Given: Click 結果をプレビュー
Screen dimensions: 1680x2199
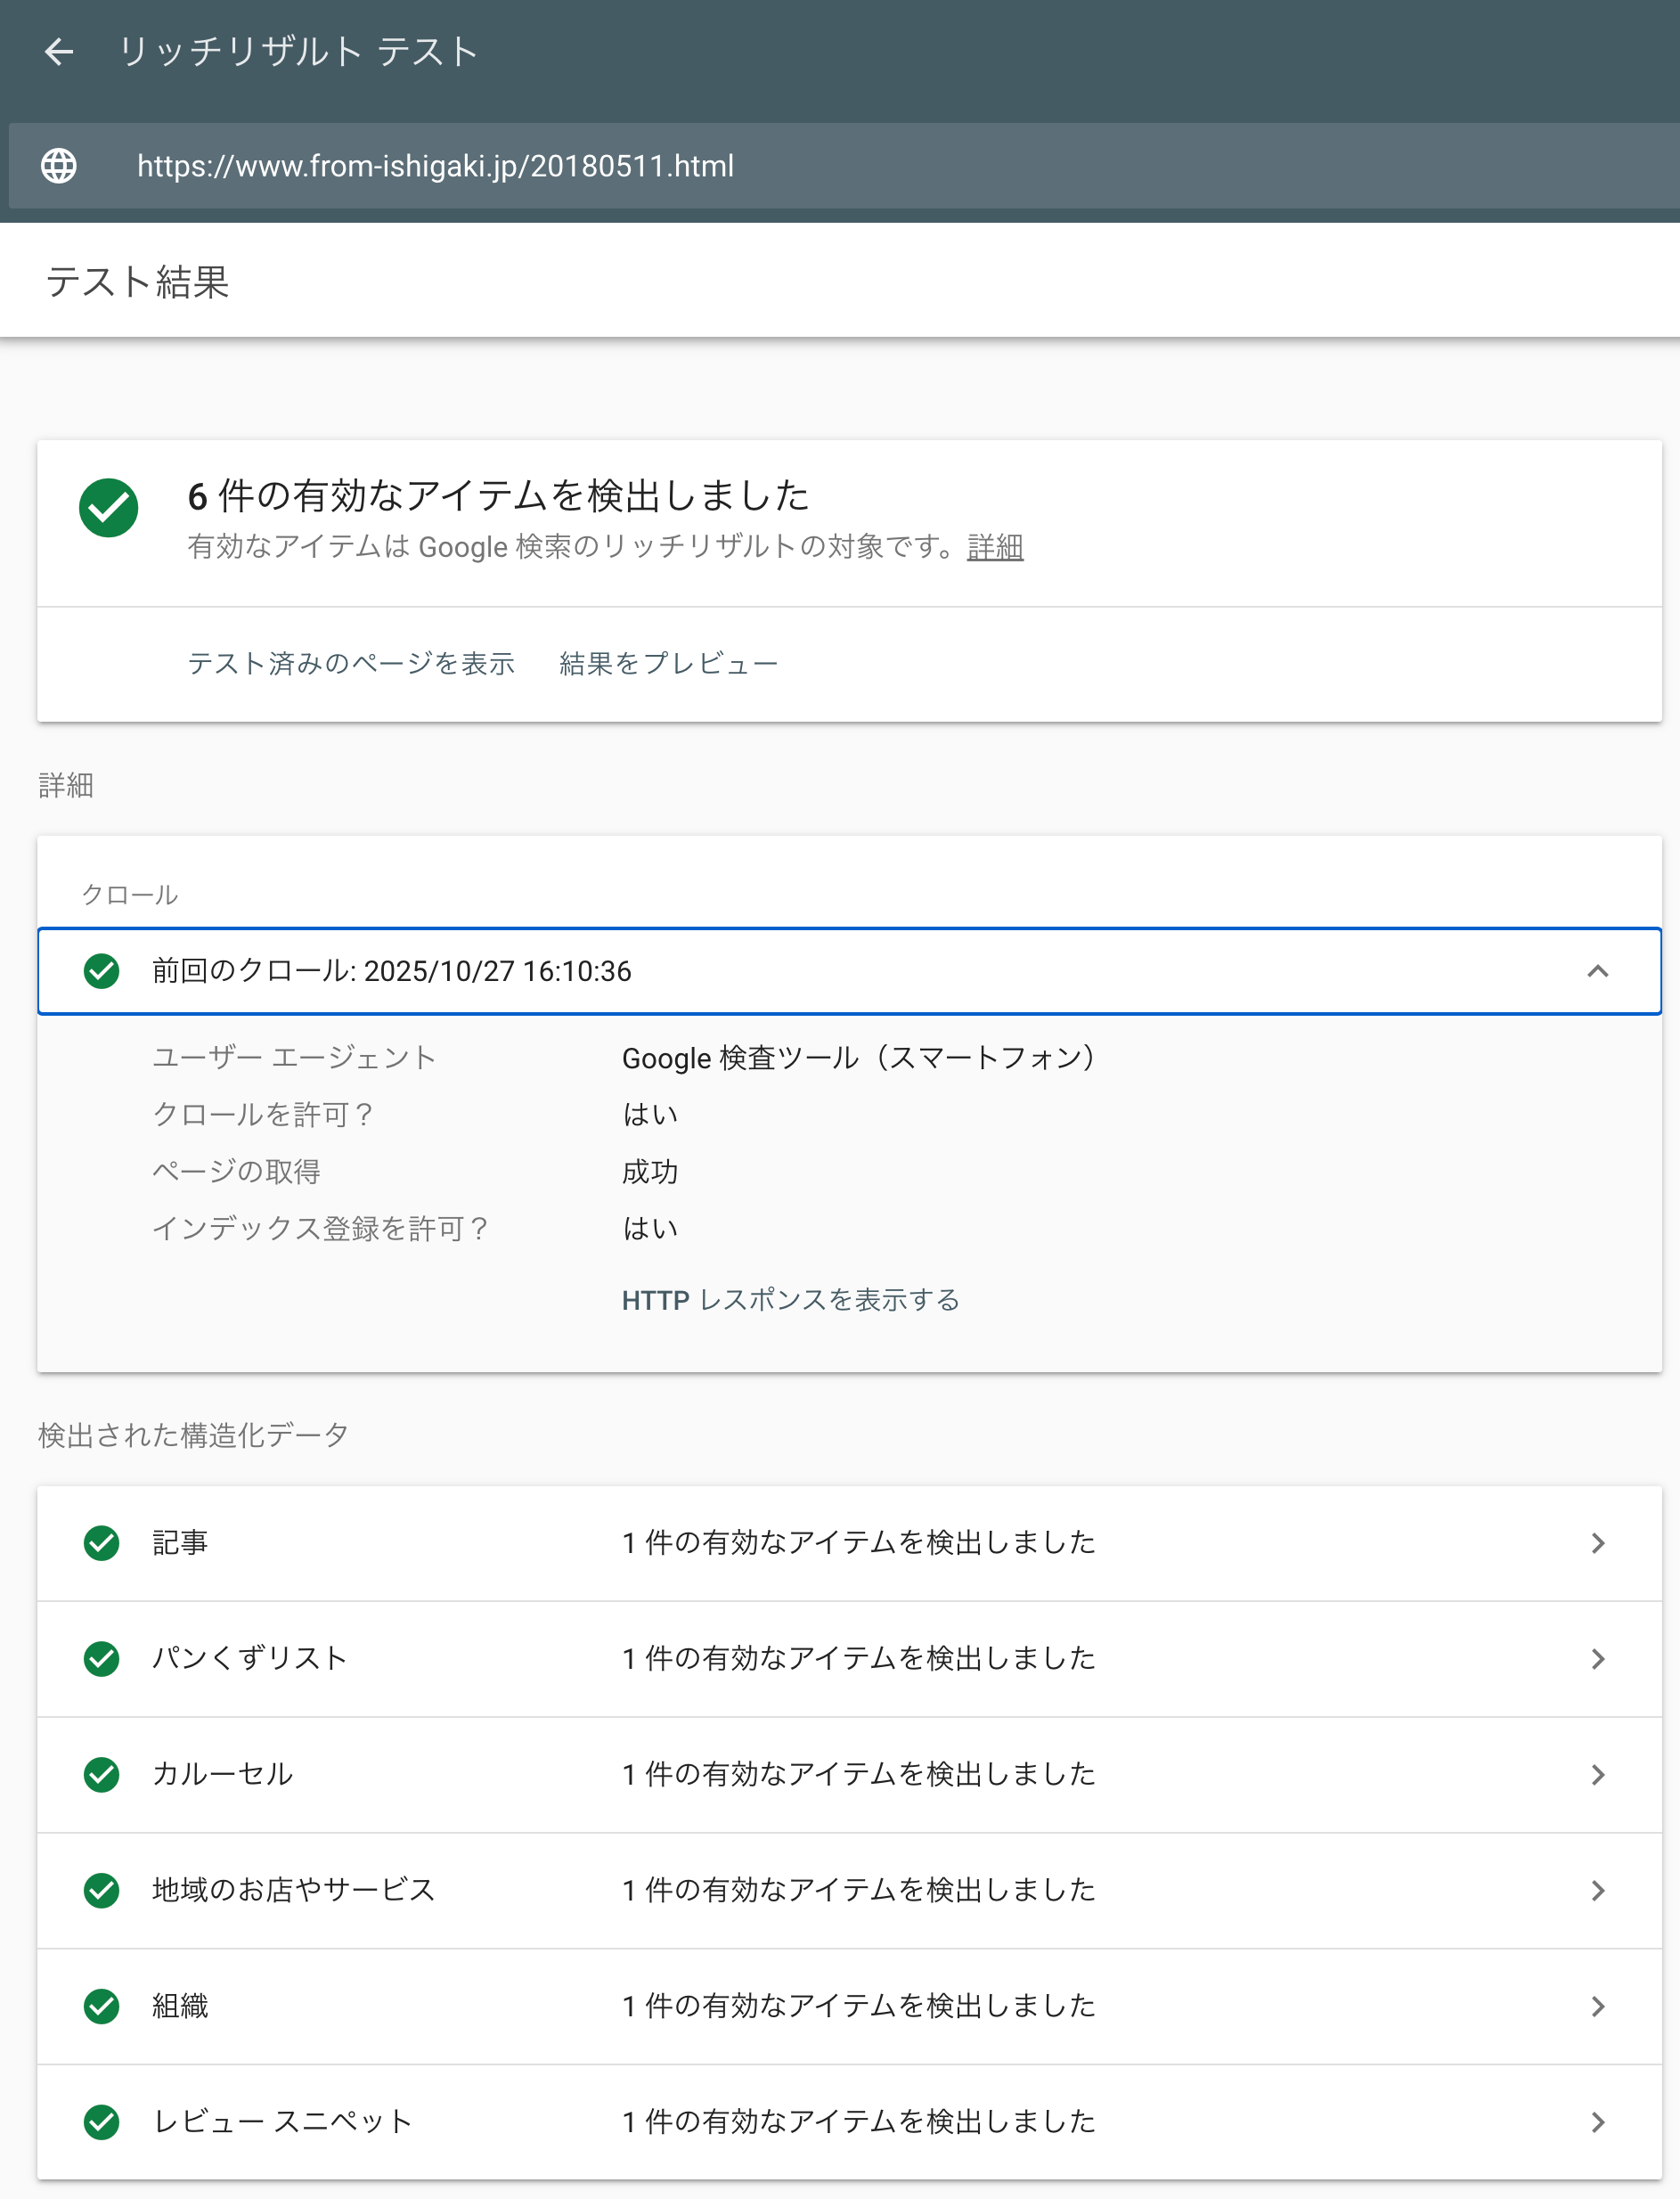Looking at the screenshot, I should pos(668,662).
